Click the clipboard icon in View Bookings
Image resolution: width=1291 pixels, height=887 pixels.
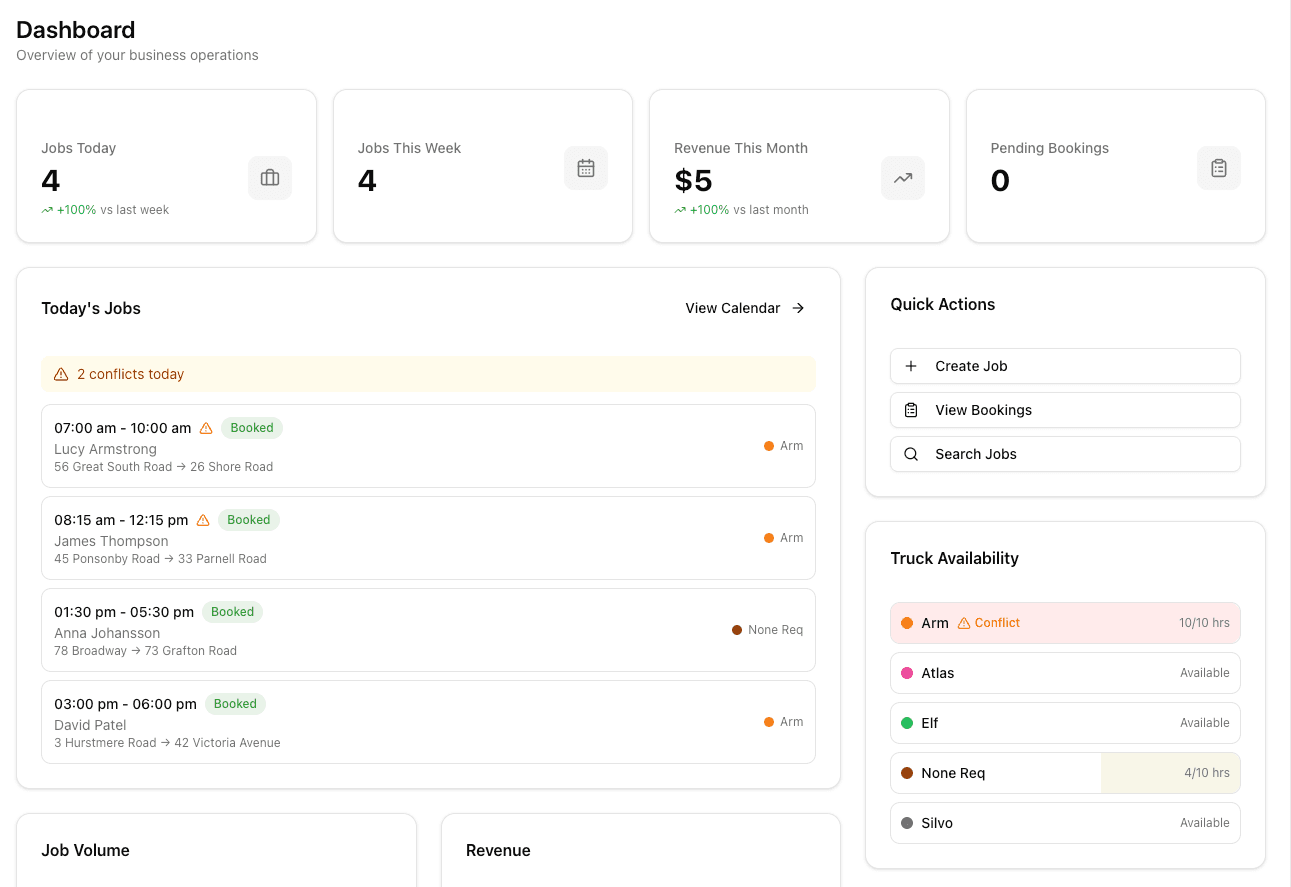(910, 410)
